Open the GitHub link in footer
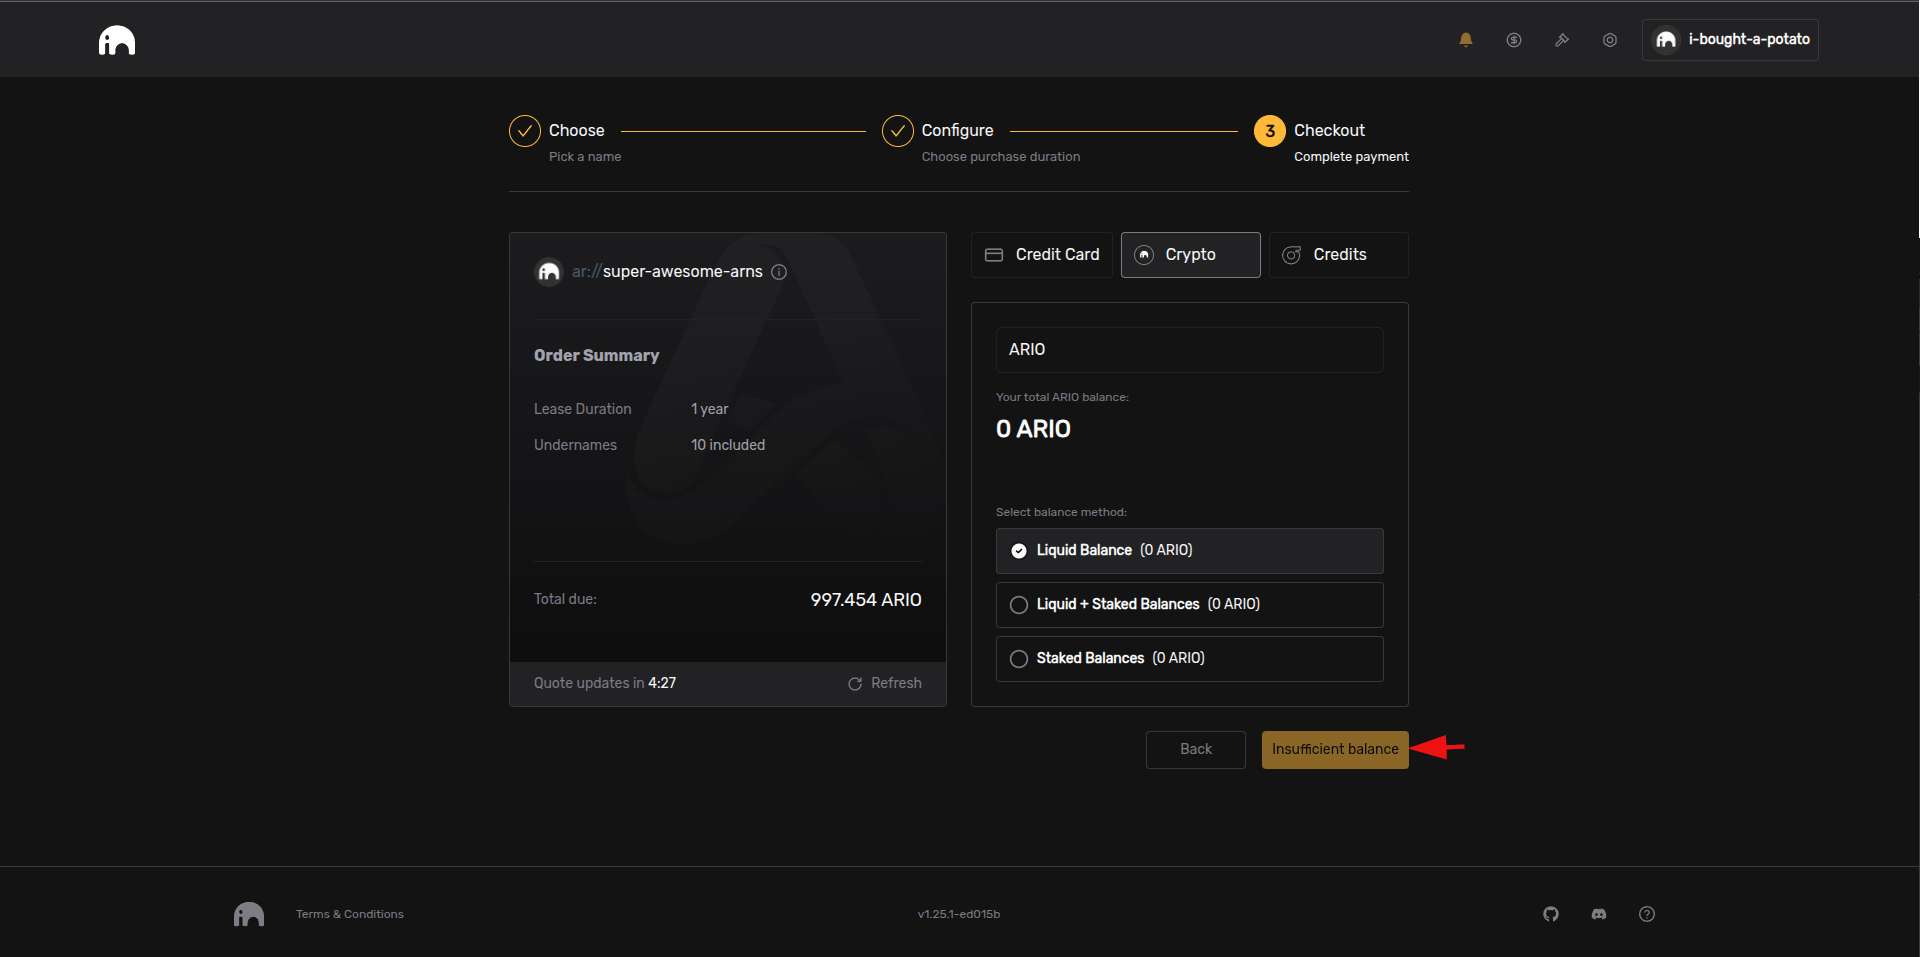 click(x=1550, y=914)
